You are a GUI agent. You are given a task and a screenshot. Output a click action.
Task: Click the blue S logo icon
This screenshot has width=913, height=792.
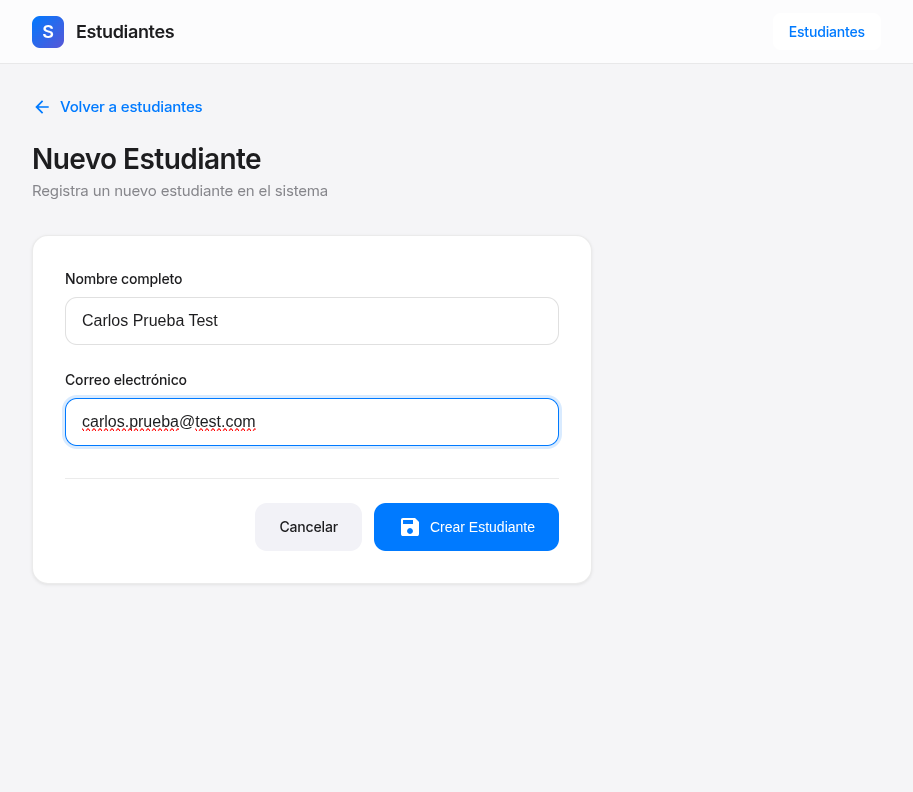tap(48, 32)
